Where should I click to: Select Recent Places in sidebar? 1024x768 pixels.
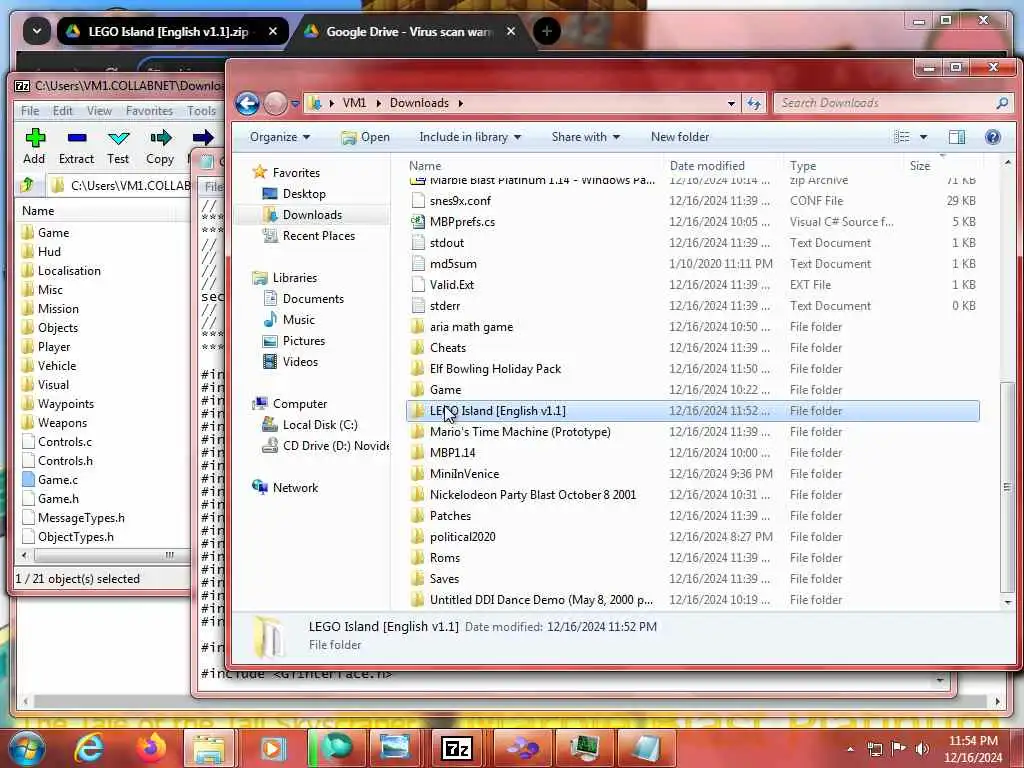coord(319,236)
